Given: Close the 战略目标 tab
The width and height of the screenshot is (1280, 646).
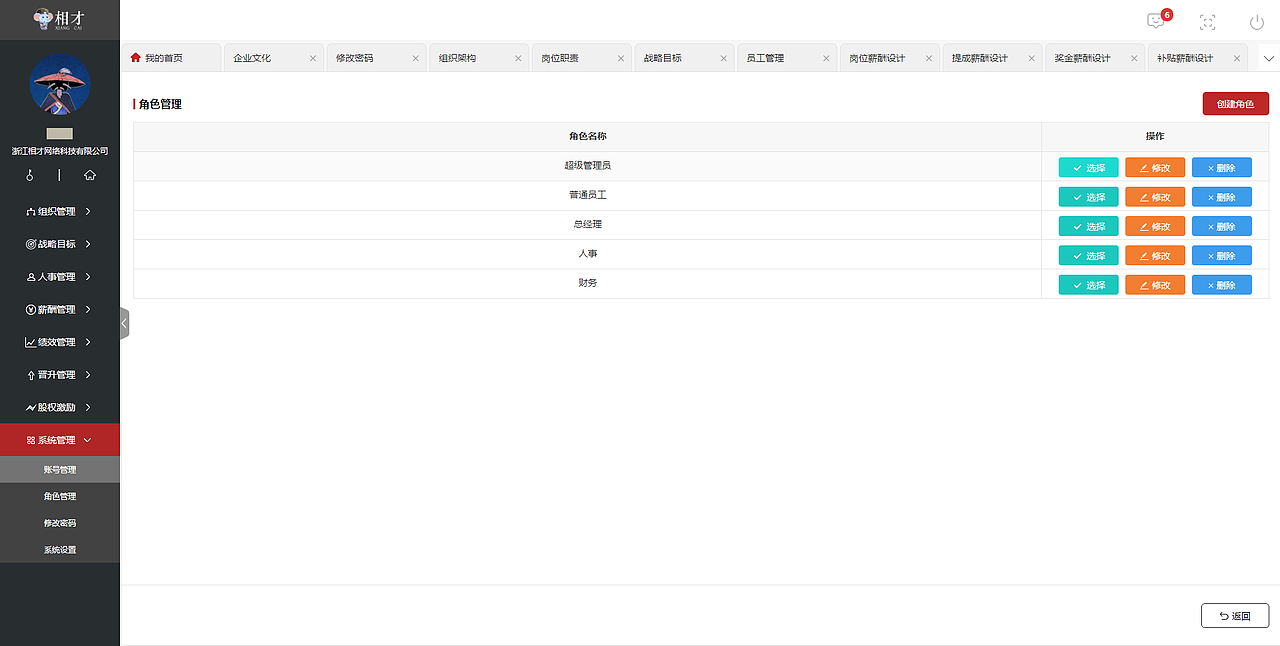Looking at the screenshot, I should click(x=724, y=58).
